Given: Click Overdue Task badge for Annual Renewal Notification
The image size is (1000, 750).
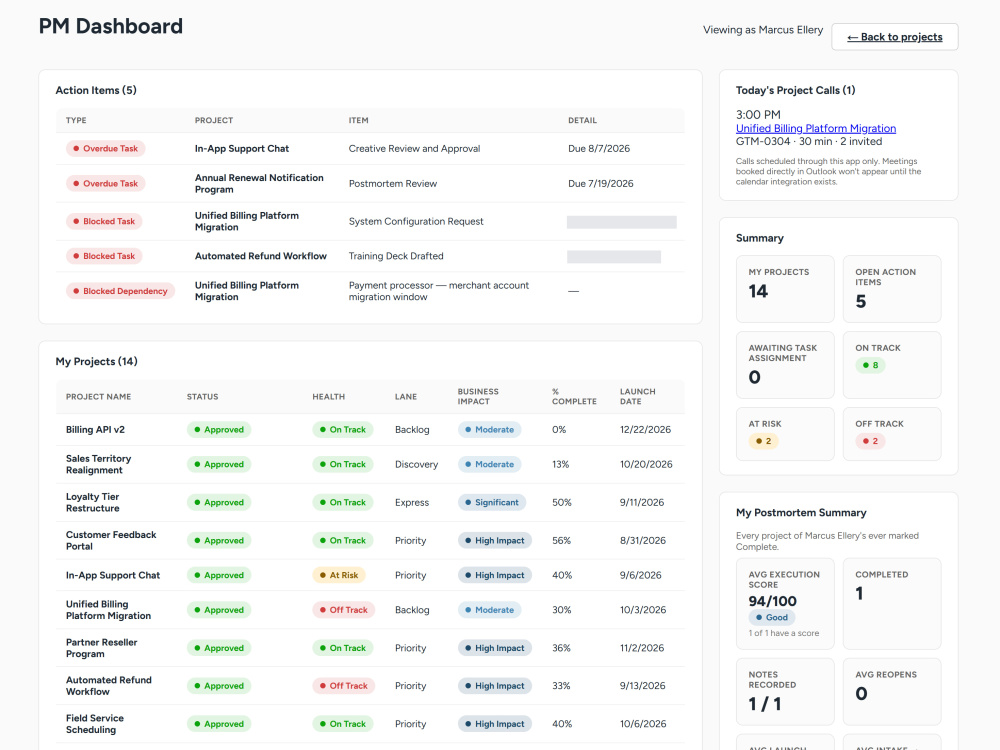Looking at the screenshot, I should (106, 184).
